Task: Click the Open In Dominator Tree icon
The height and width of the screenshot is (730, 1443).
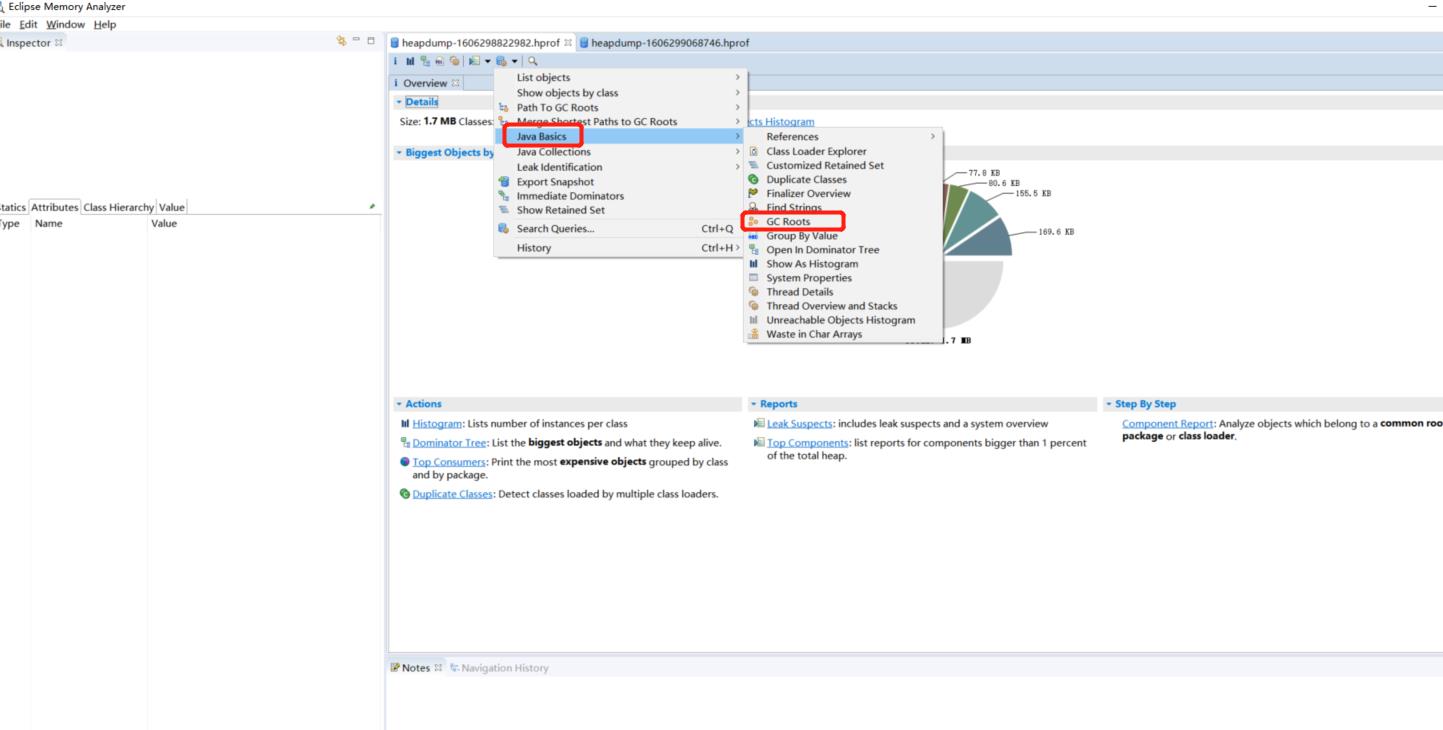Action: tap(754, 250)
